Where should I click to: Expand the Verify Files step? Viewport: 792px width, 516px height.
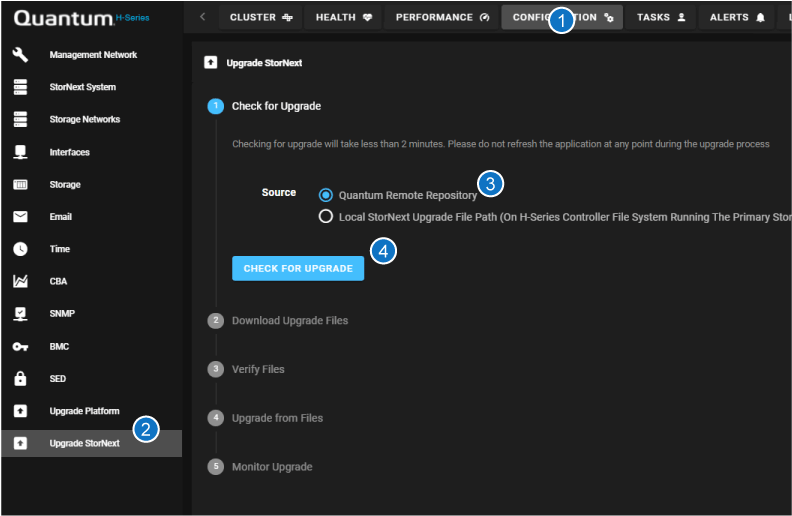[258, 370]
